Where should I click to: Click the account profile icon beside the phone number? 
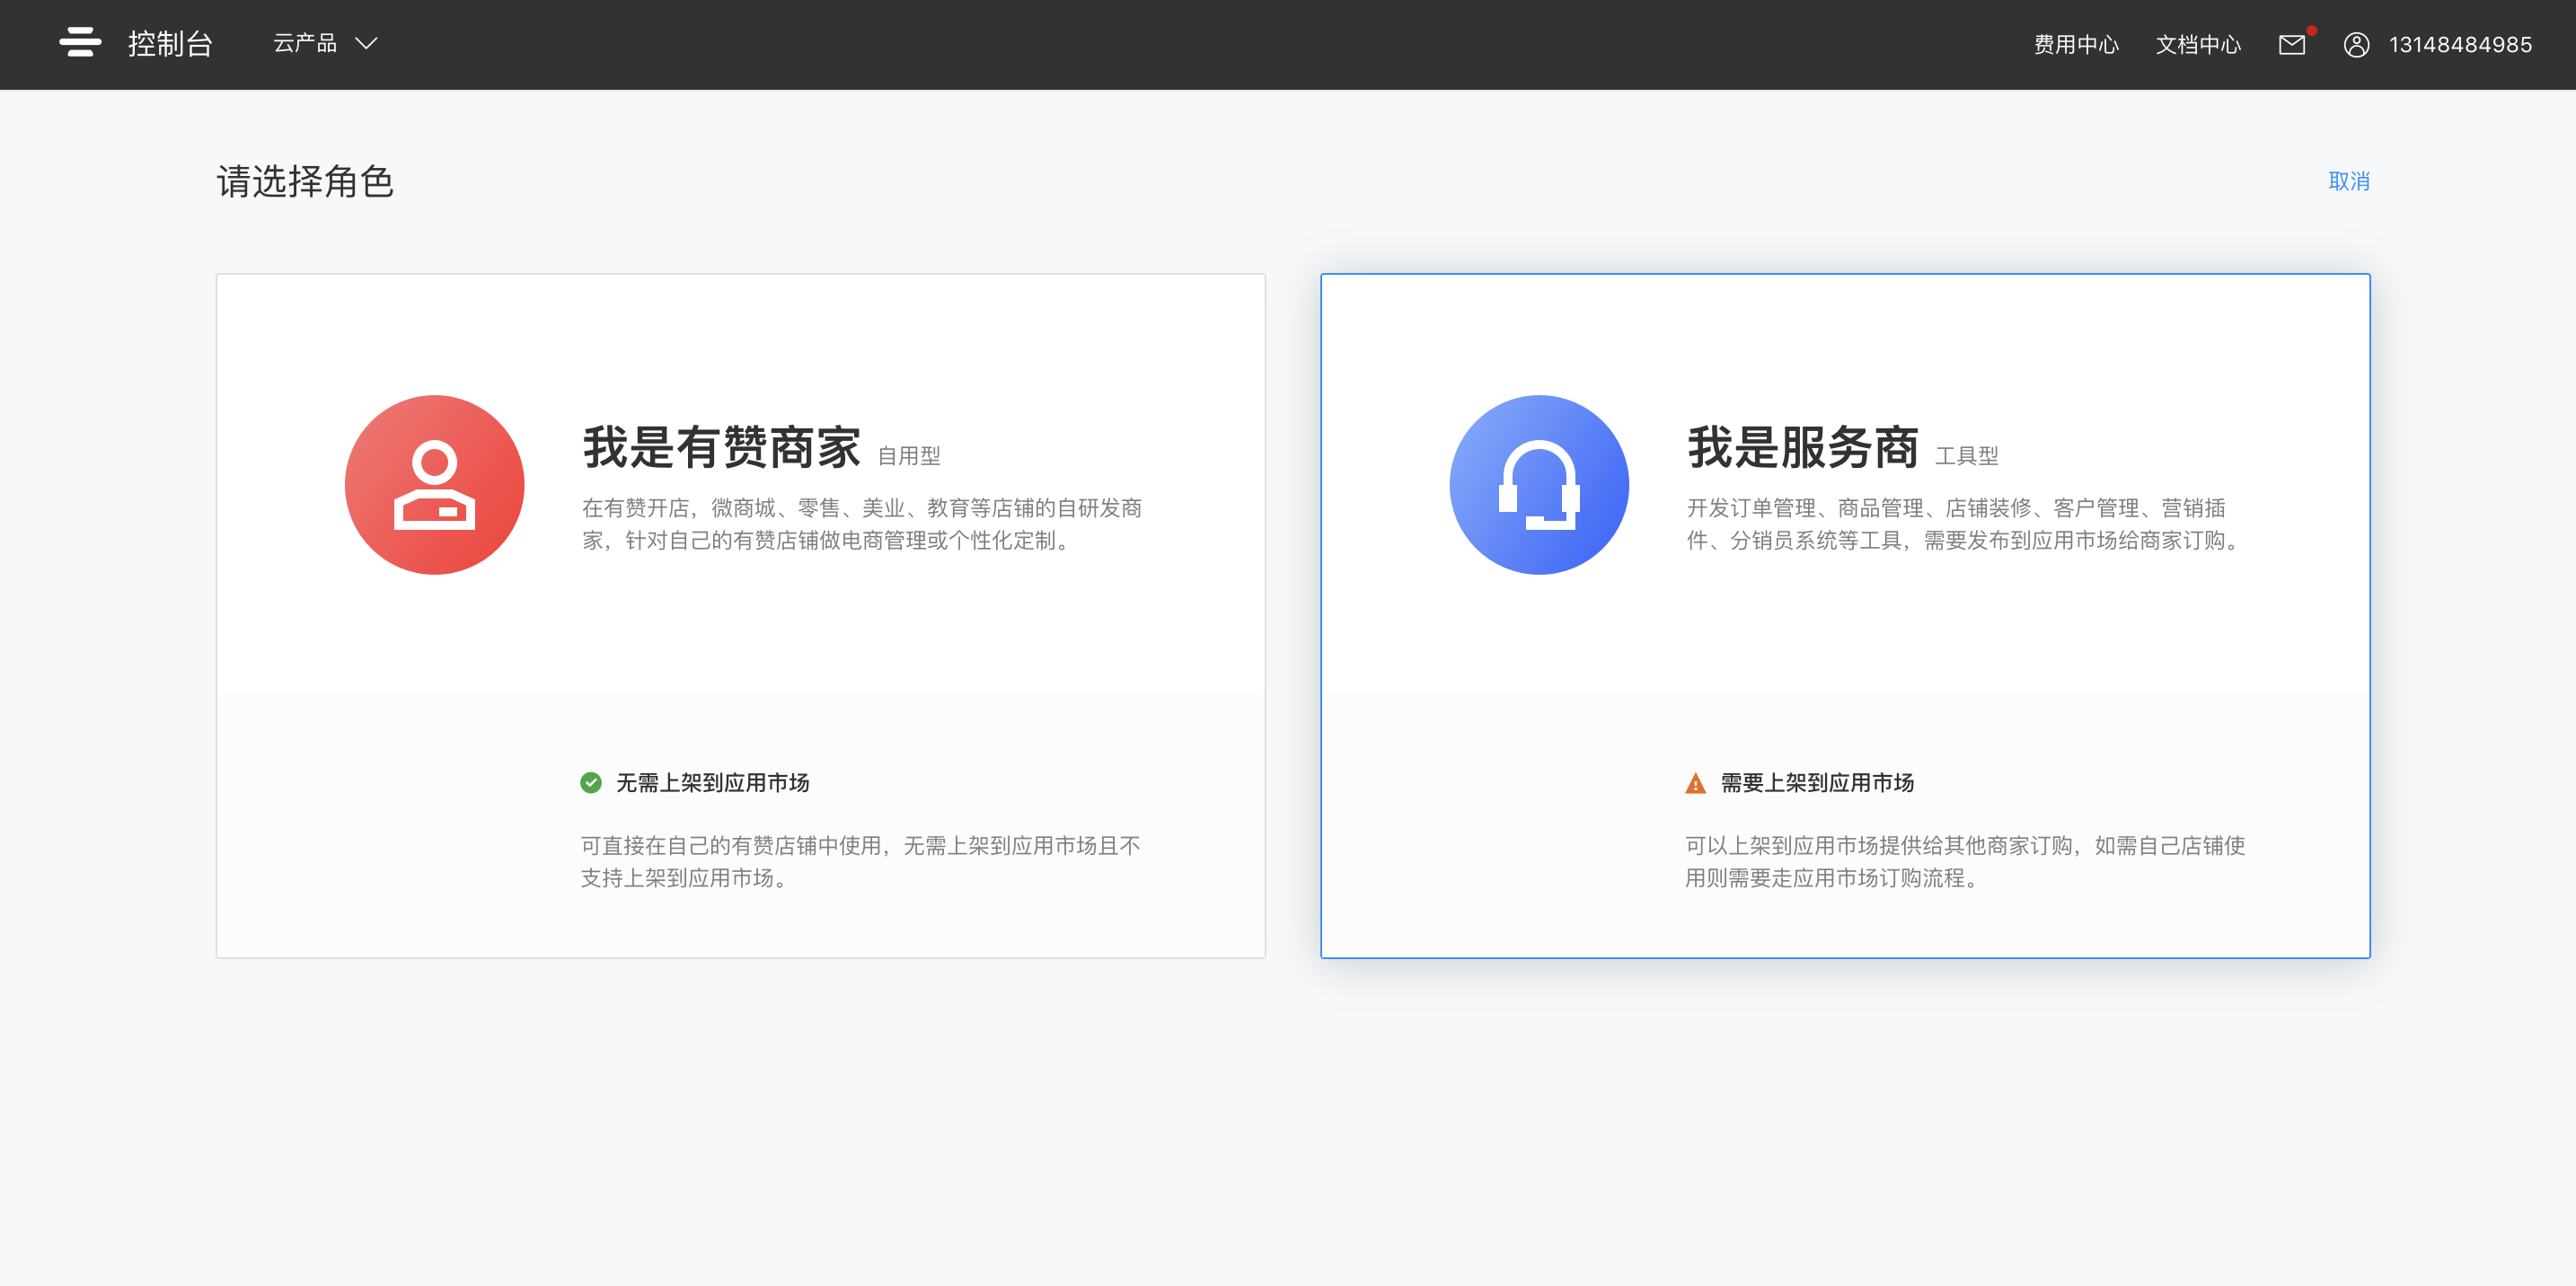[x=2357, y=45]
